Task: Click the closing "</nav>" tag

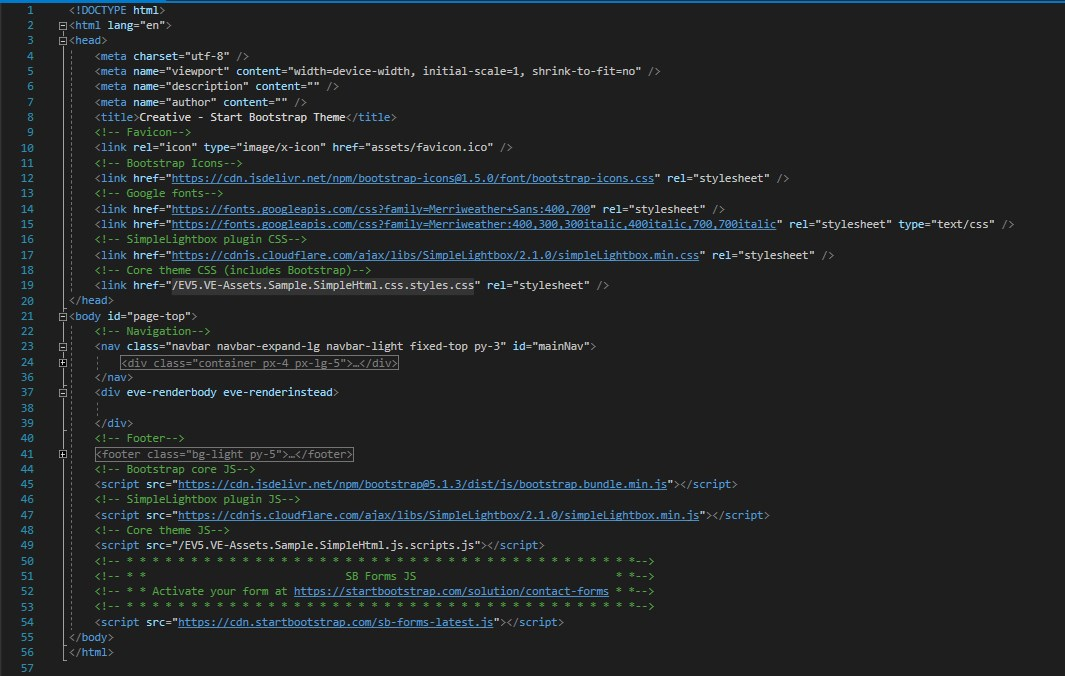Action: point(113,378)
